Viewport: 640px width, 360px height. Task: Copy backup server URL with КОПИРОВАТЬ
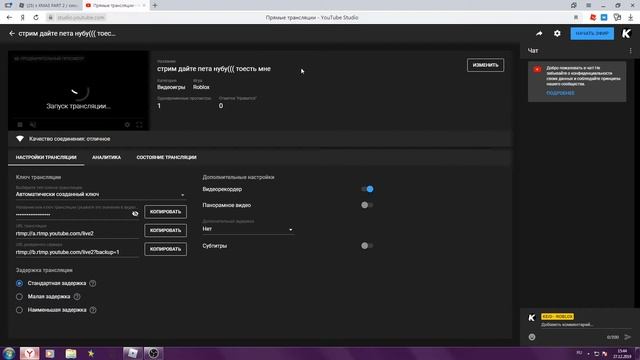click(x=165, y=249)
